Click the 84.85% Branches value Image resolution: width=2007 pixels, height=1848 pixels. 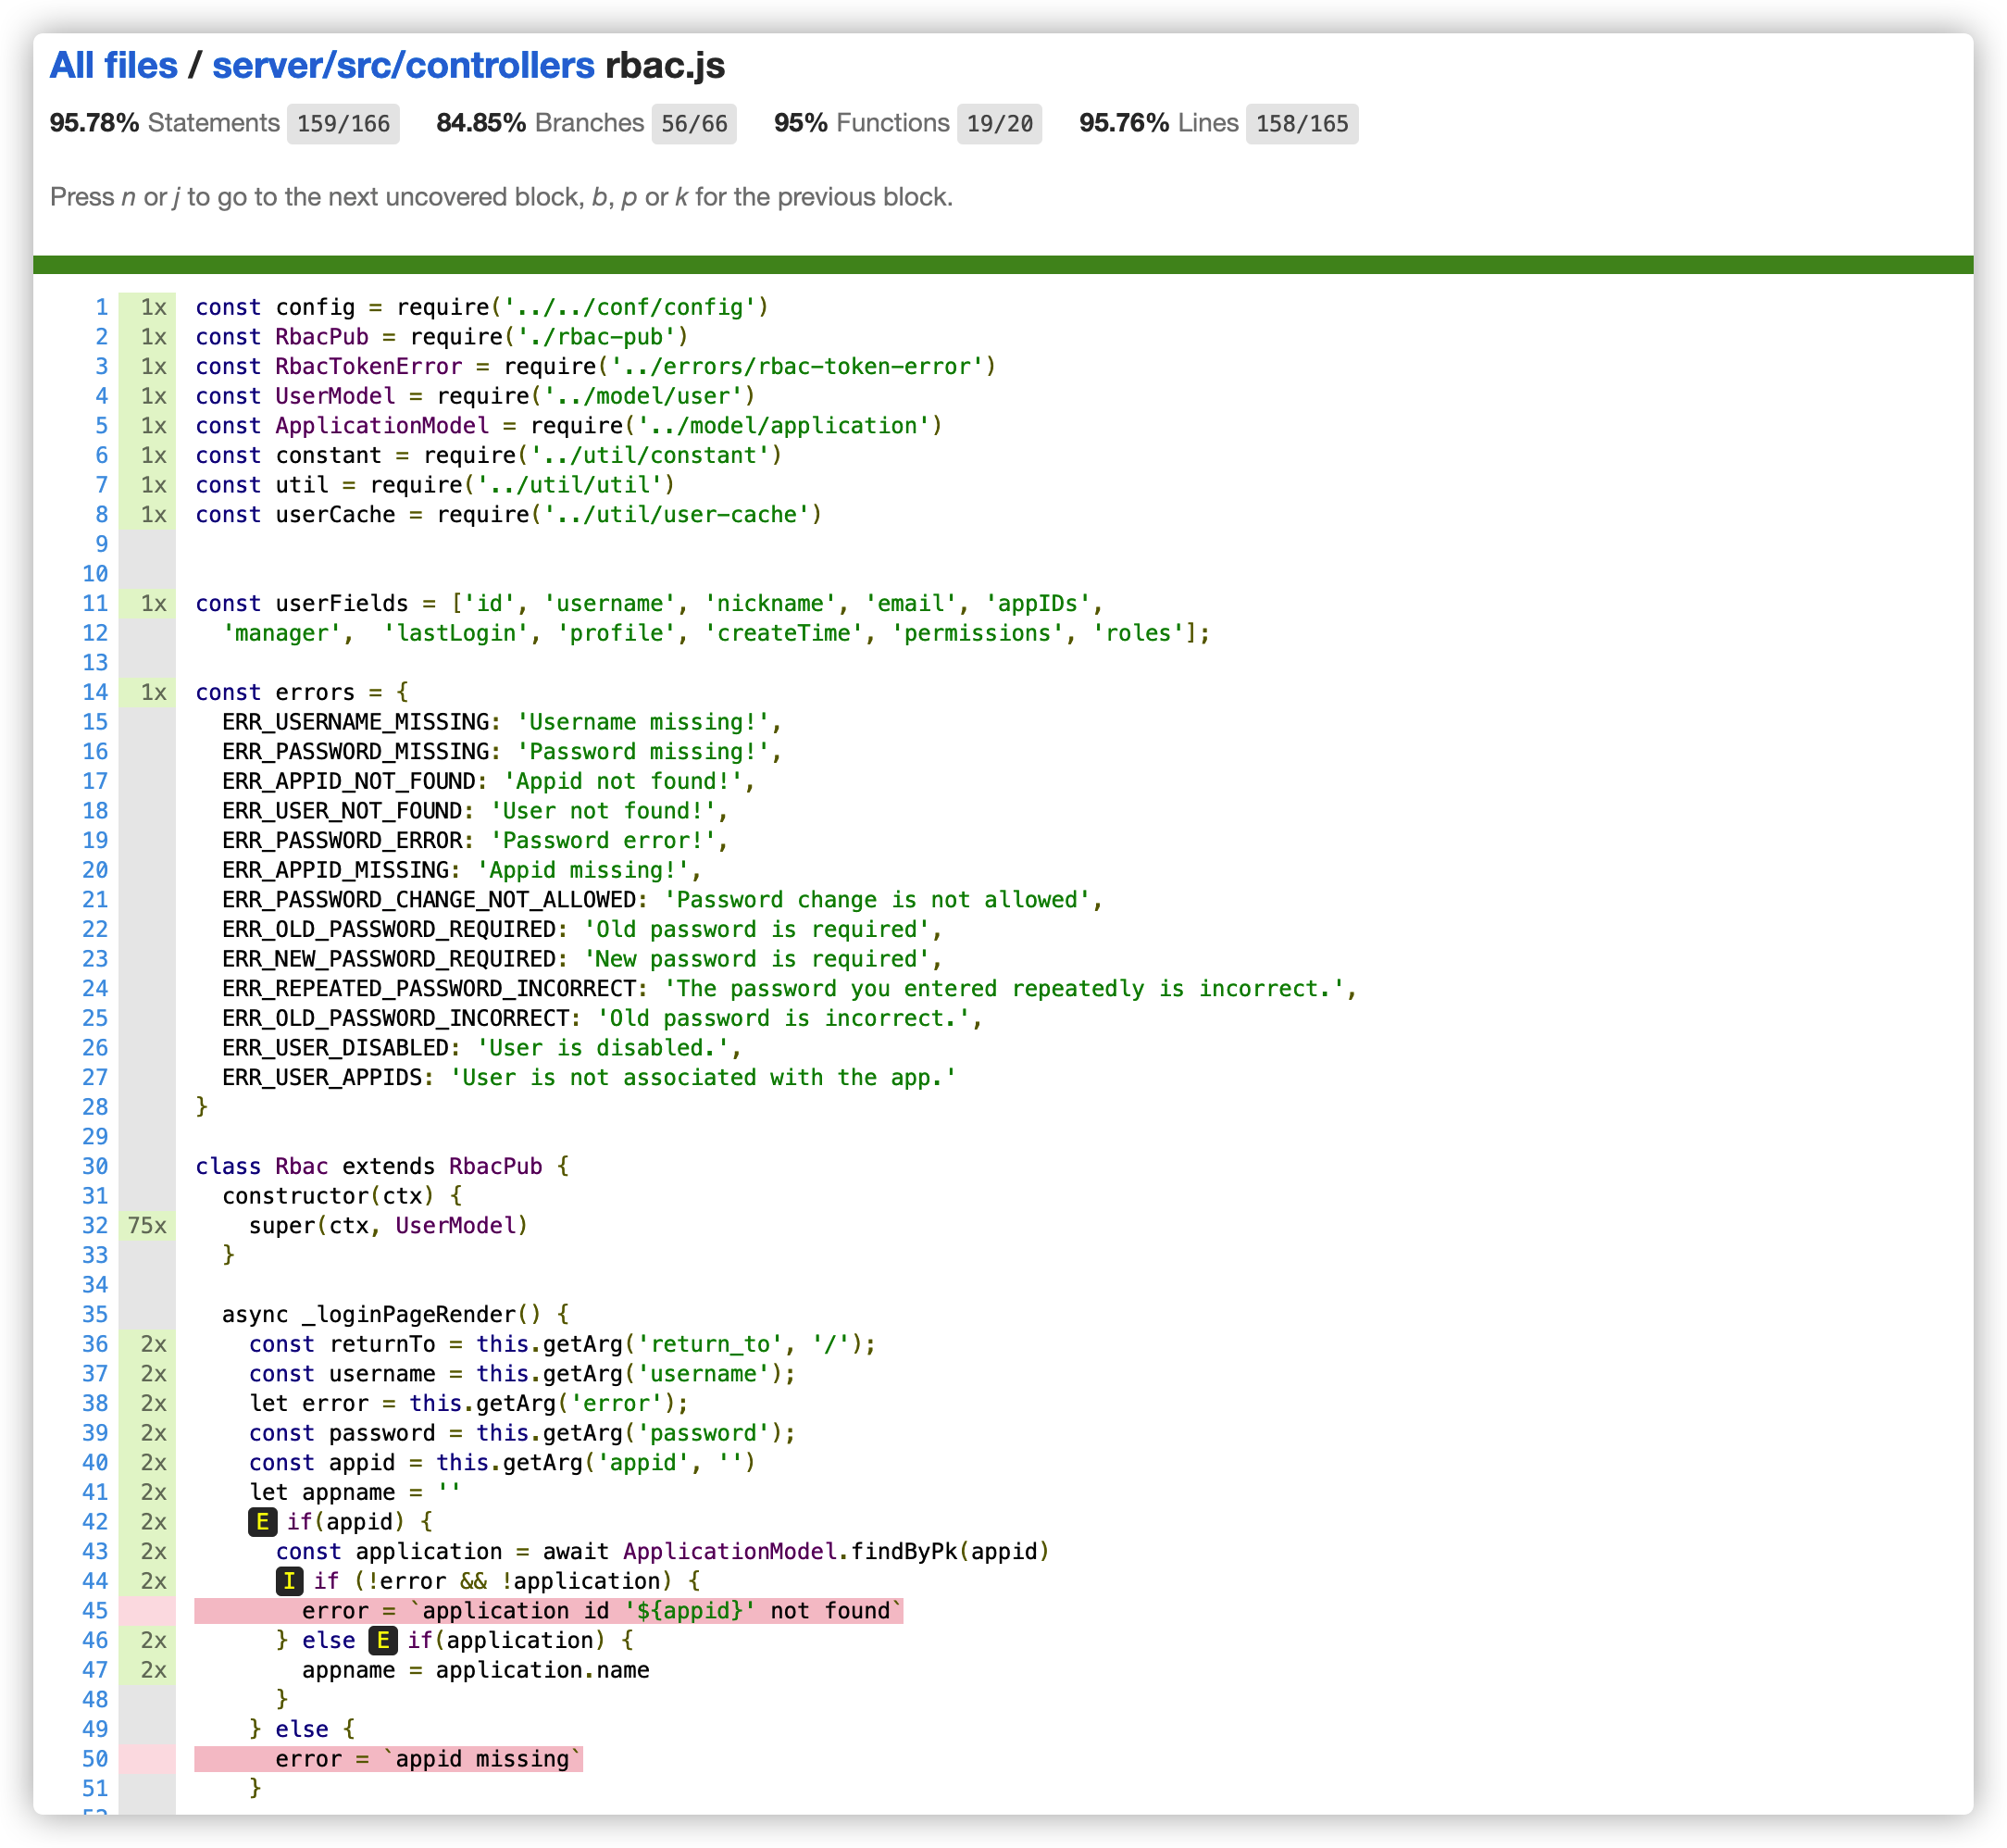[x=481, y=123]
